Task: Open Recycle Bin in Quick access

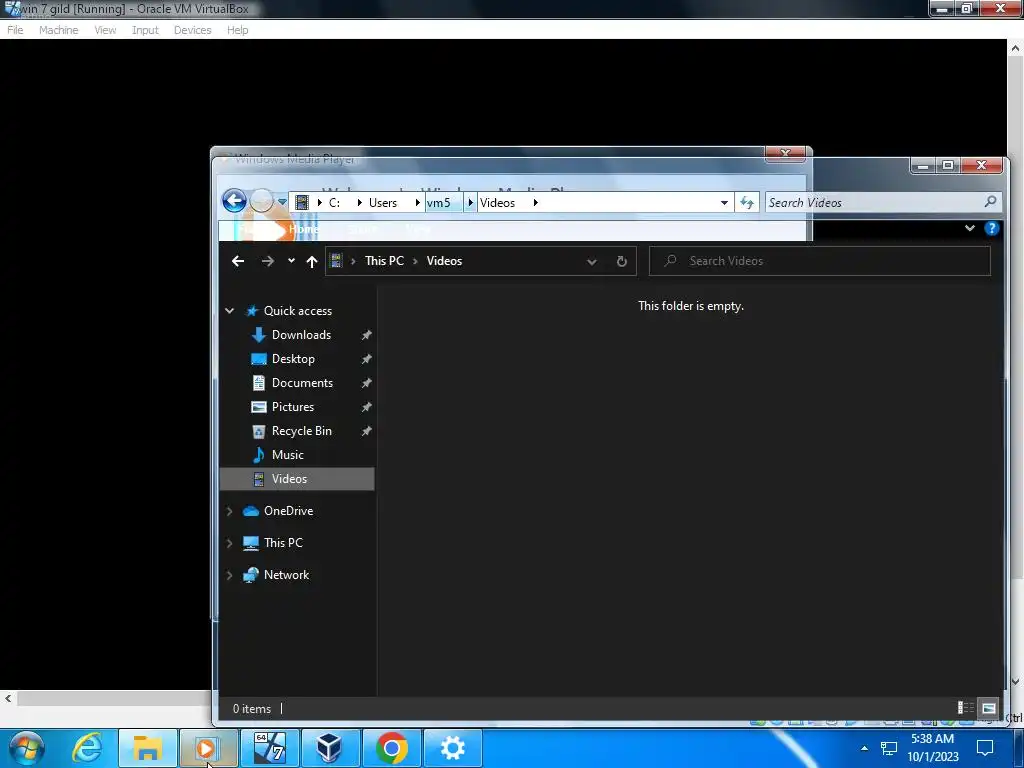Action: (x=302, y=431)
